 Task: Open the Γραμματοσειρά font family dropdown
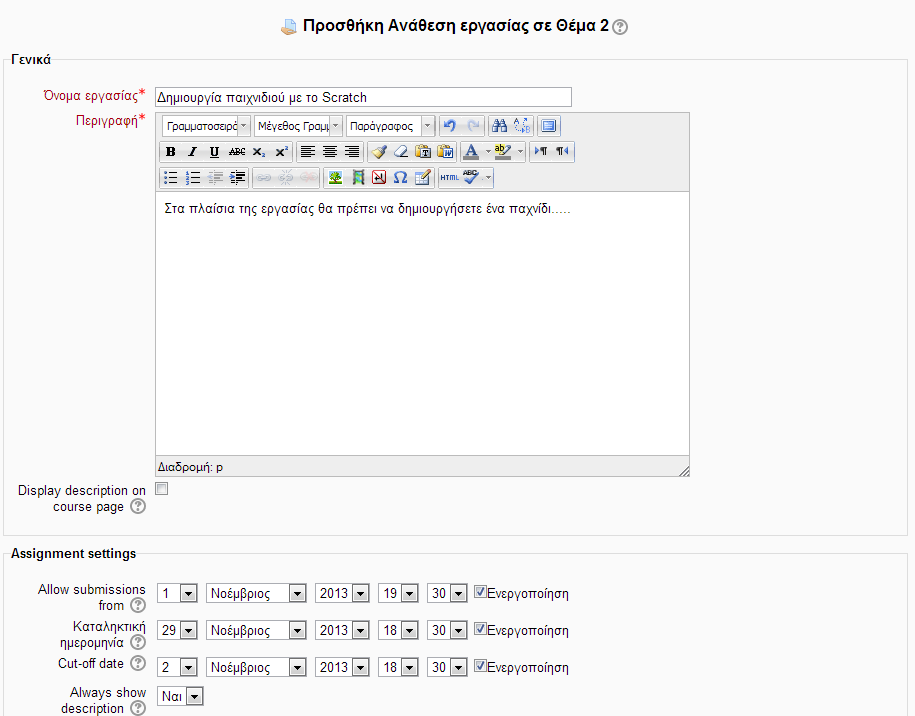tap(207, 125)
